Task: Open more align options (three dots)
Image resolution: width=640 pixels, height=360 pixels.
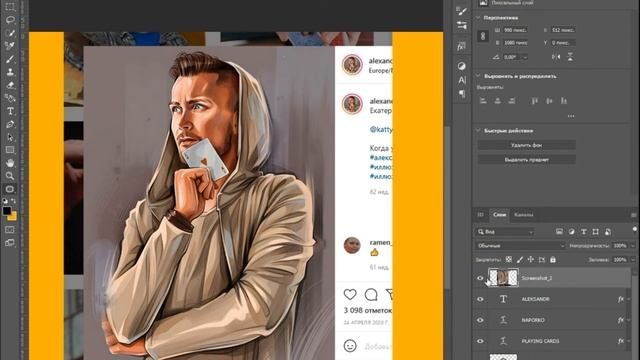Action: 571,116
